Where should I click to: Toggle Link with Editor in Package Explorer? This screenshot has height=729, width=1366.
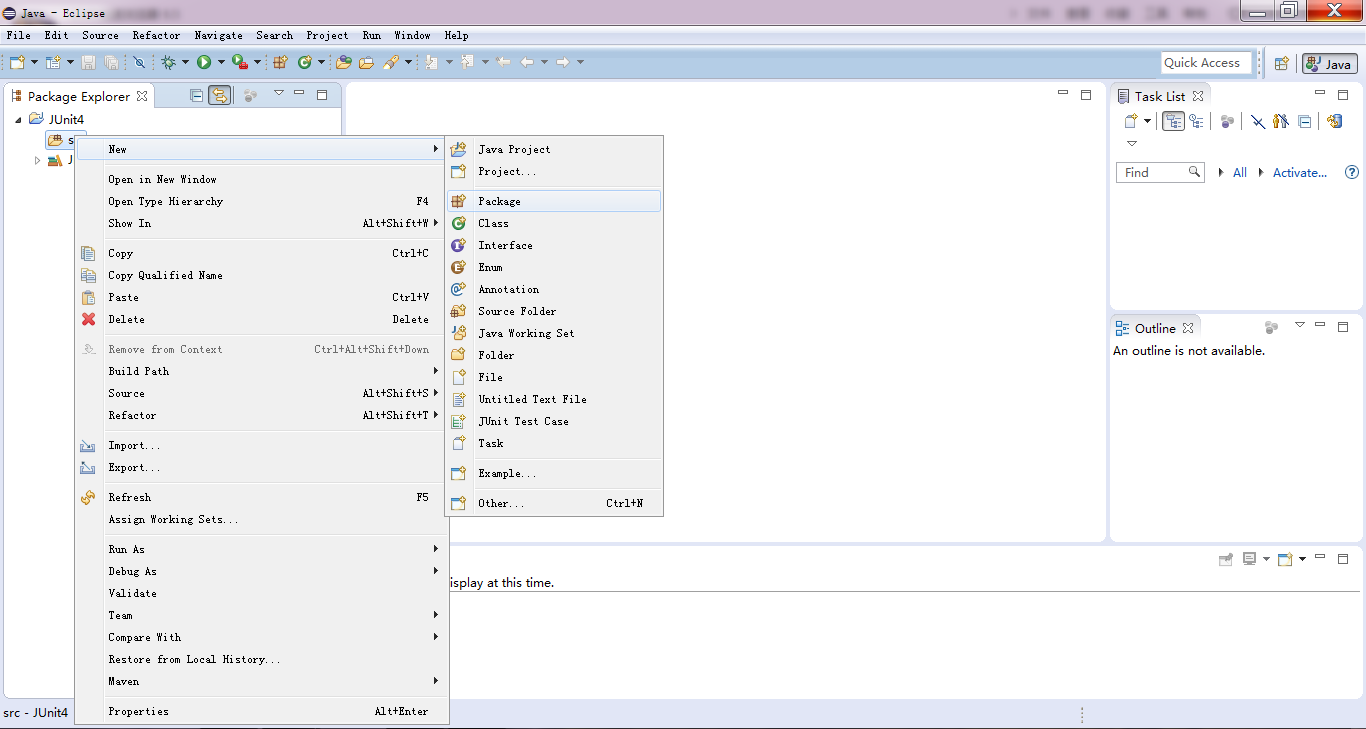coord(219,96)
